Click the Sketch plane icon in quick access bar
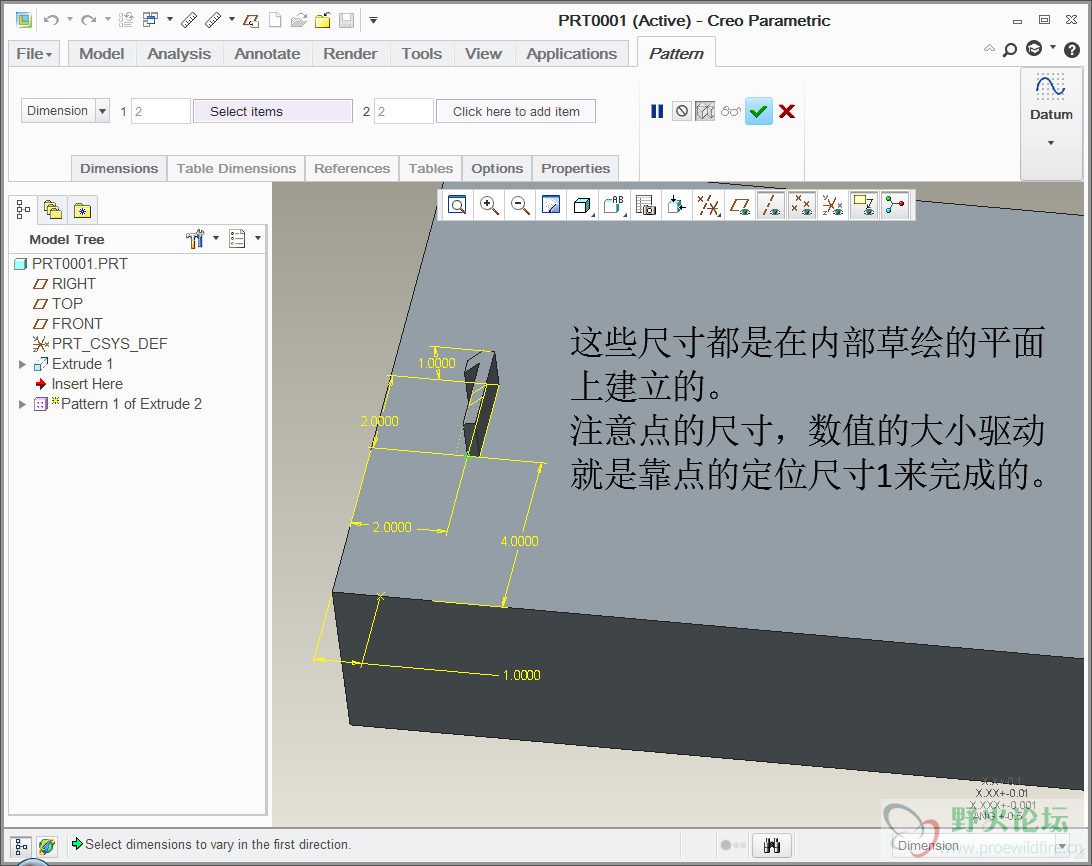The width and height of the screenshot is (1092, 866). [x=251, y=20]
